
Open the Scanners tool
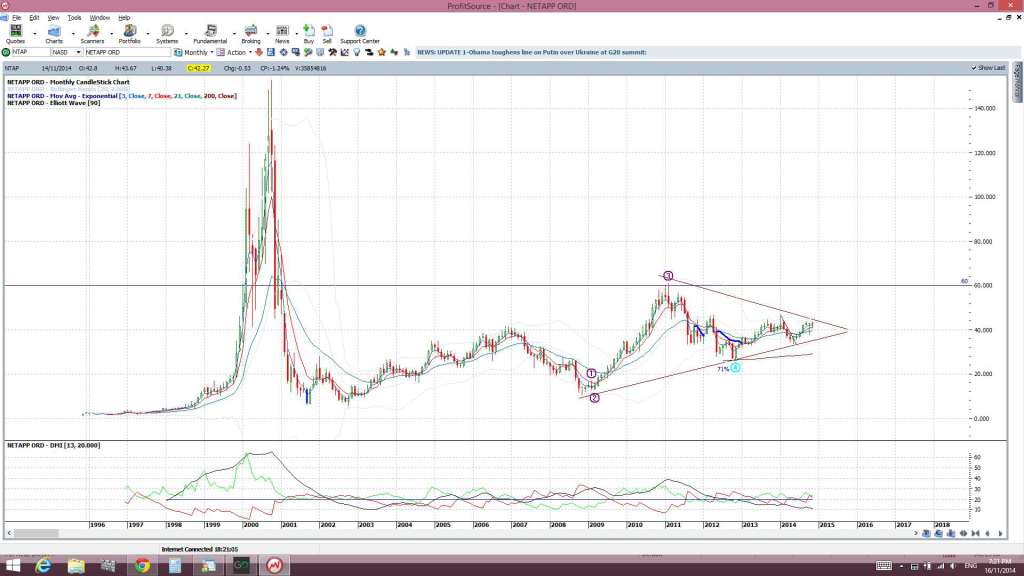pos(92,33)
